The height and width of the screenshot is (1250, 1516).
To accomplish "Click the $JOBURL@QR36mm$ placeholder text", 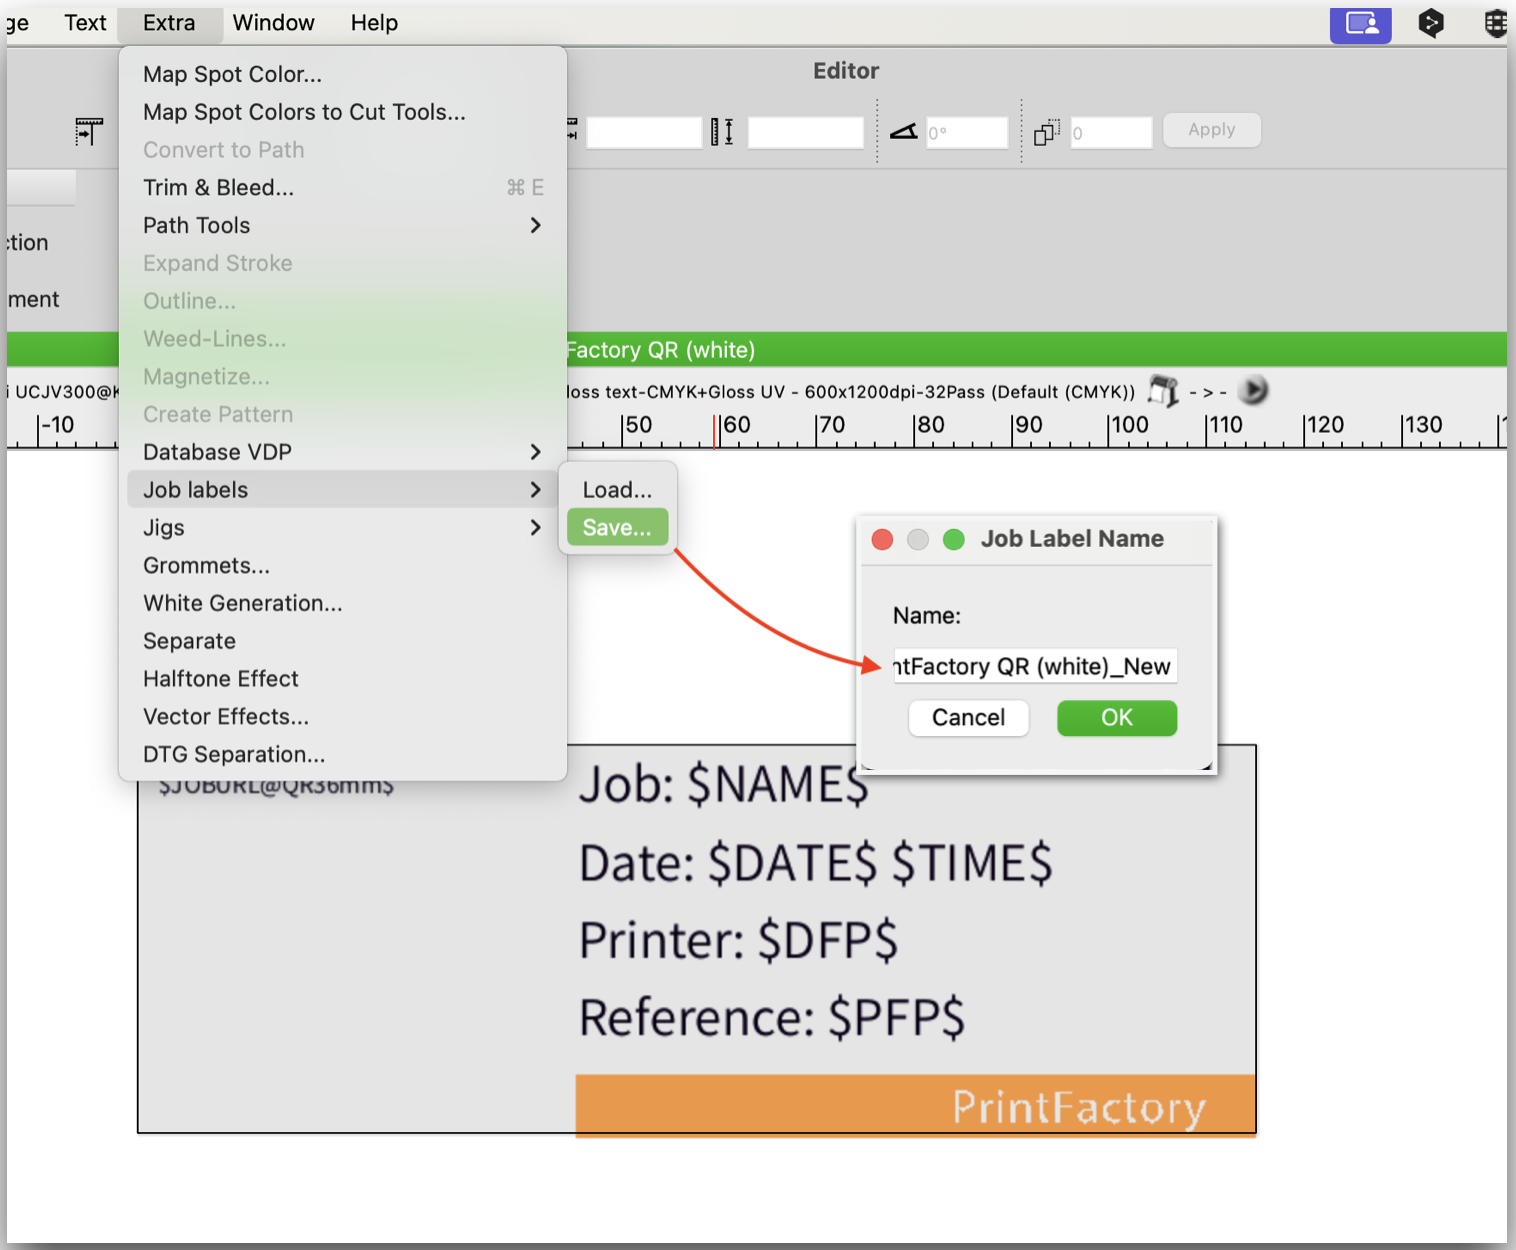I will (276, 787).
